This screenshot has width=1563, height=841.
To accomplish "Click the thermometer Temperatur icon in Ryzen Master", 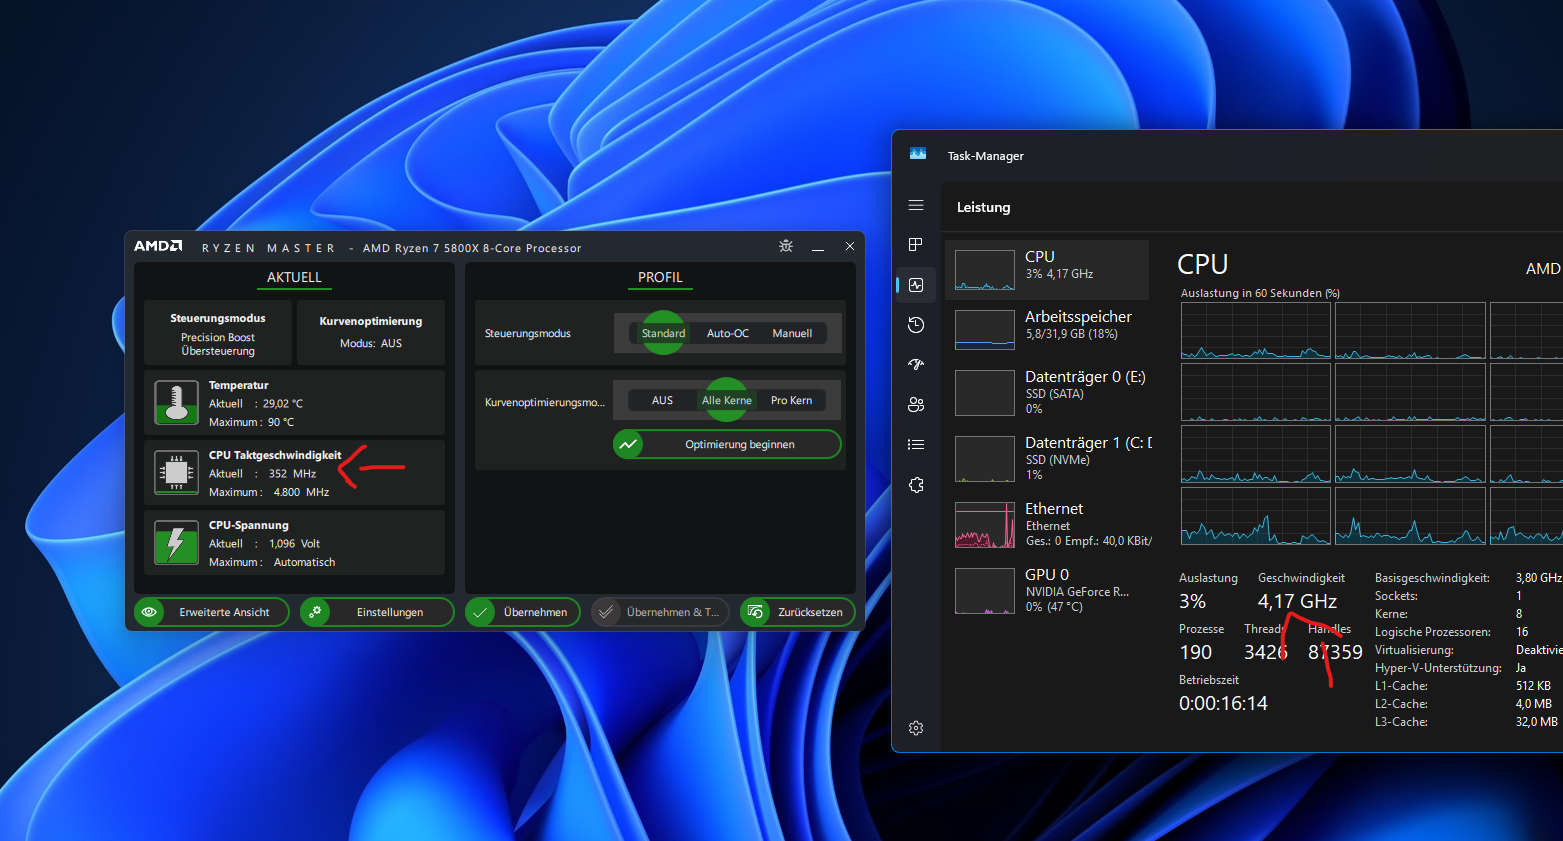I will tap(176, 403).
